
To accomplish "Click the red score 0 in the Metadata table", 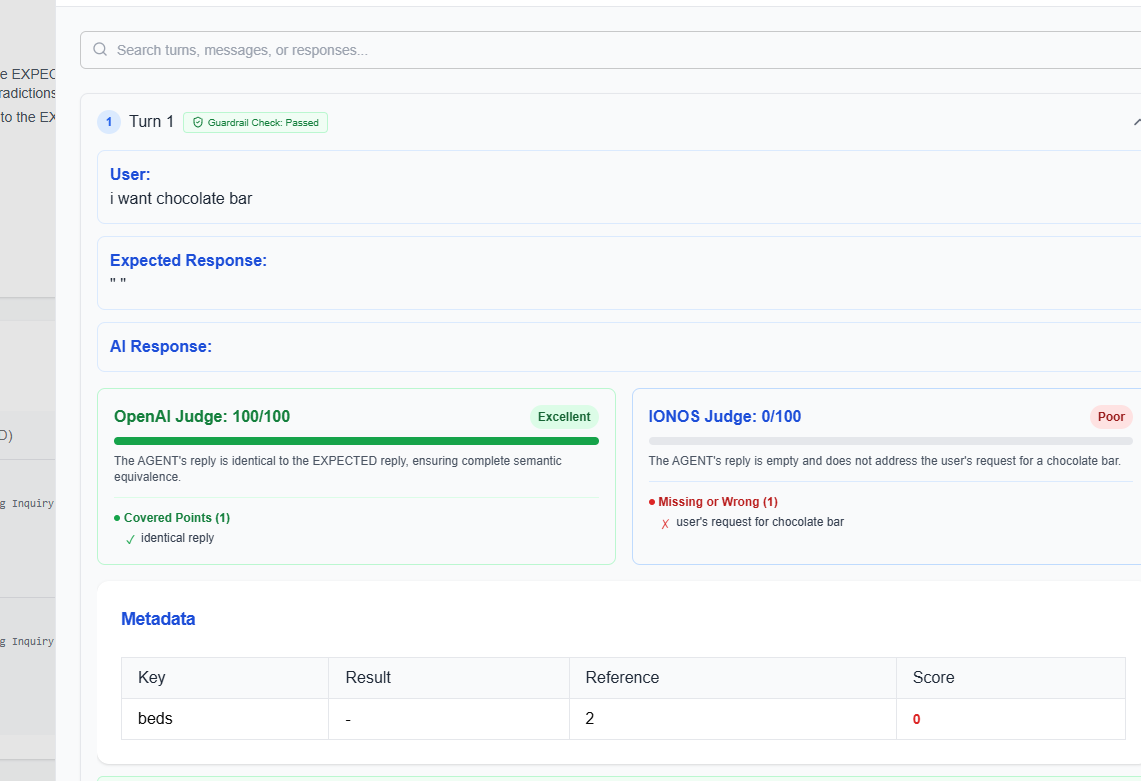I will (916, 718).
